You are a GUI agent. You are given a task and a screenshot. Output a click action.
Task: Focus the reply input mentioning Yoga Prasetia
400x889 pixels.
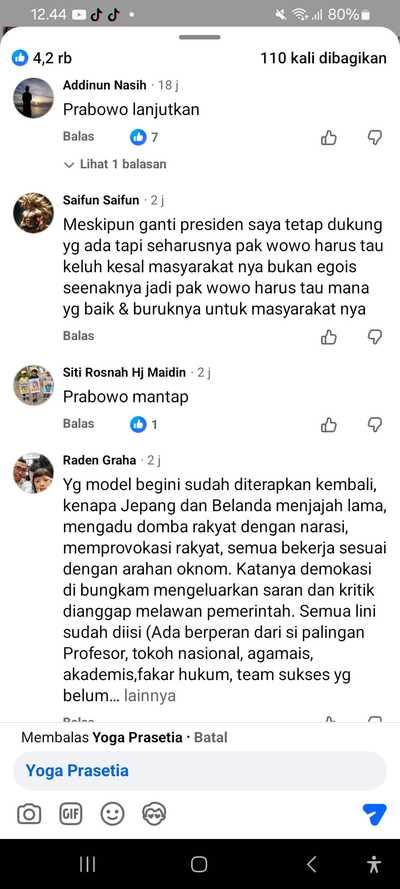pyautogui.click(x=200, y=771)
